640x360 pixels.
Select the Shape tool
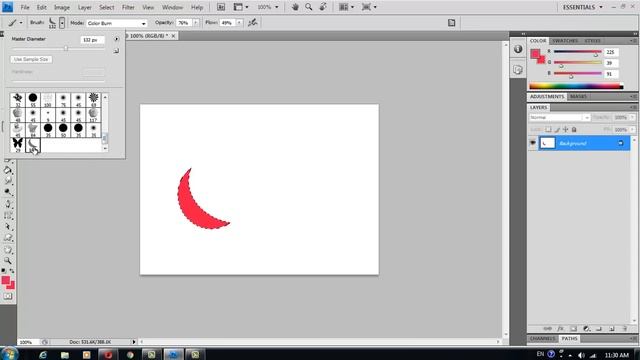pyautogui.click(x=8, y=238)
